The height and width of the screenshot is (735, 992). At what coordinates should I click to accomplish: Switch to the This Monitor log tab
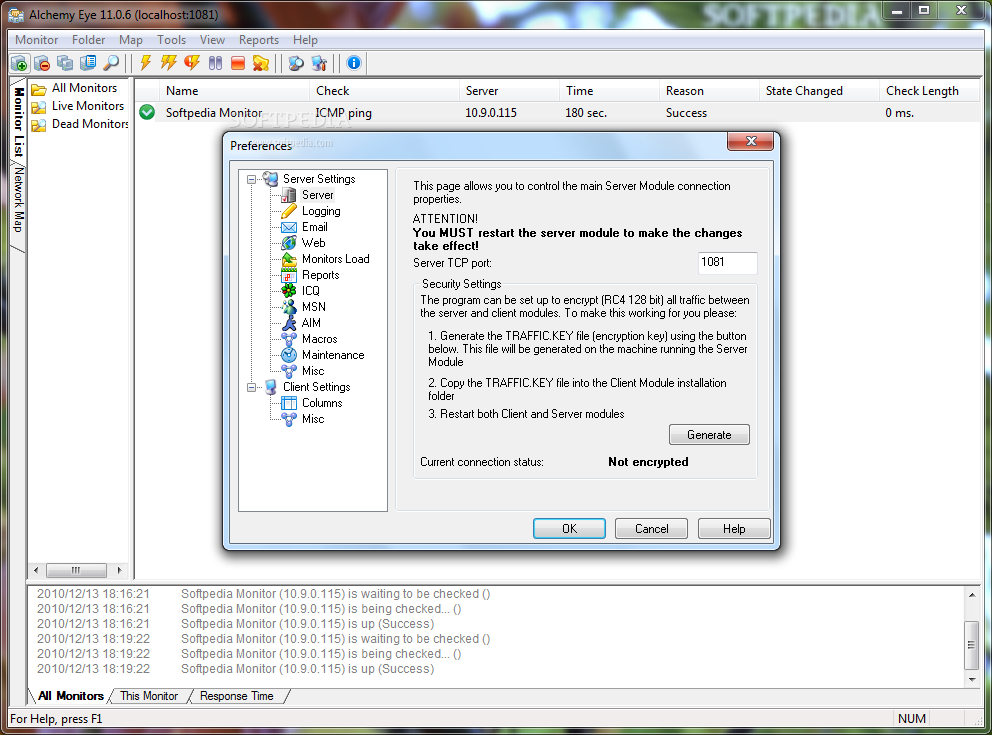point(149,696)
